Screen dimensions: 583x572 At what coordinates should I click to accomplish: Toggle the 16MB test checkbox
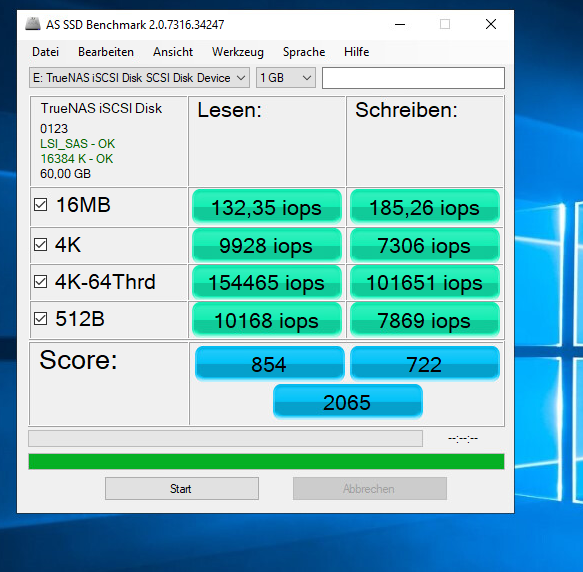(41, 205)
